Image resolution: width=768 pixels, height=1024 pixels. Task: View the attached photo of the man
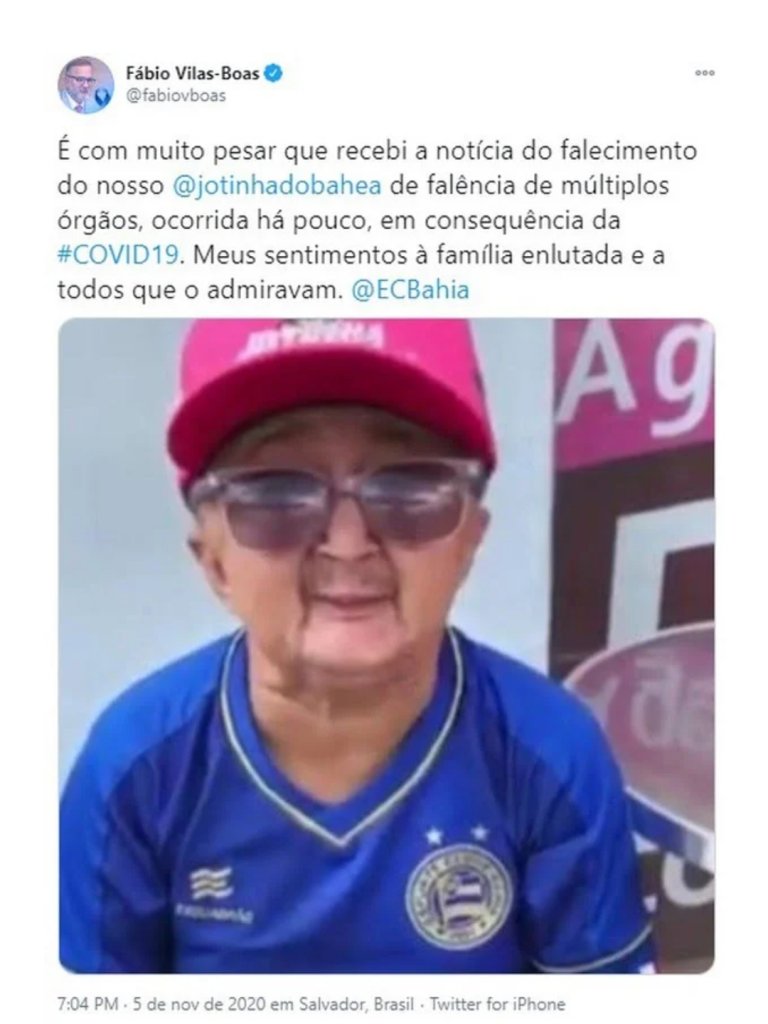click(387, 645)
